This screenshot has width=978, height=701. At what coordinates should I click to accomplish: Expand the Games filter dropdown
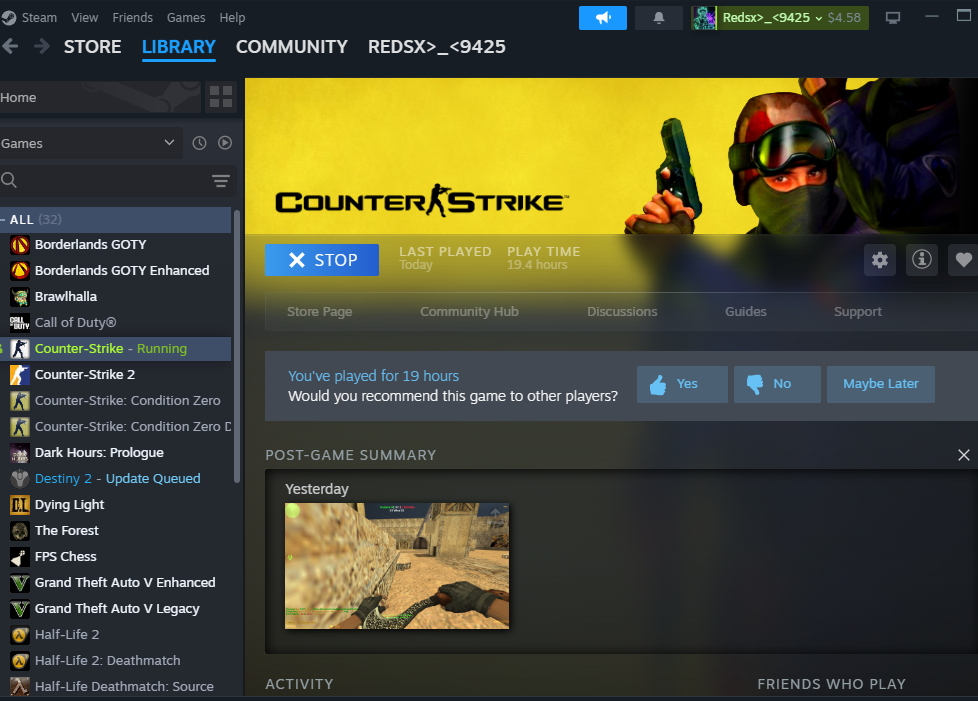168,143
